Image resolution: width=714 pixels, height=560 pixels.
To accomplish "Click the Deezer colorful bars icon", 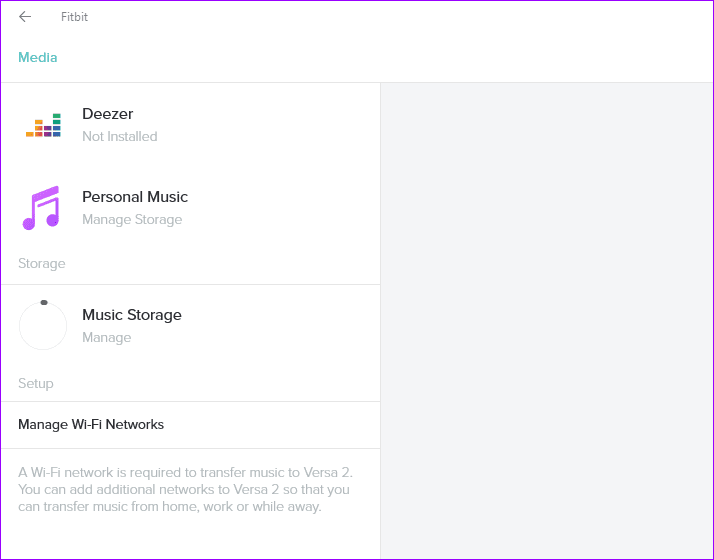I will click(43, 125).
